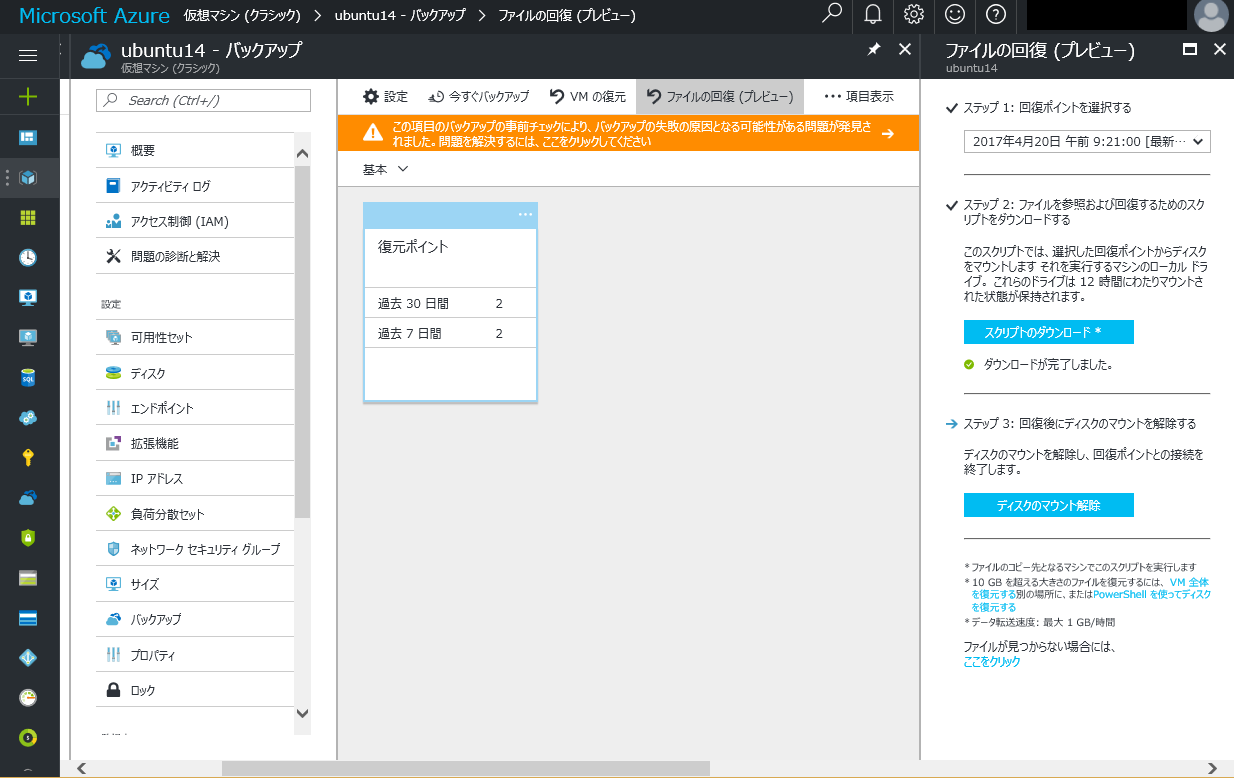Image resolution: width=1234 pixels, height=778 pixels.
Task: Select the SQL databases sidebar icon
Action: point(27,377)
